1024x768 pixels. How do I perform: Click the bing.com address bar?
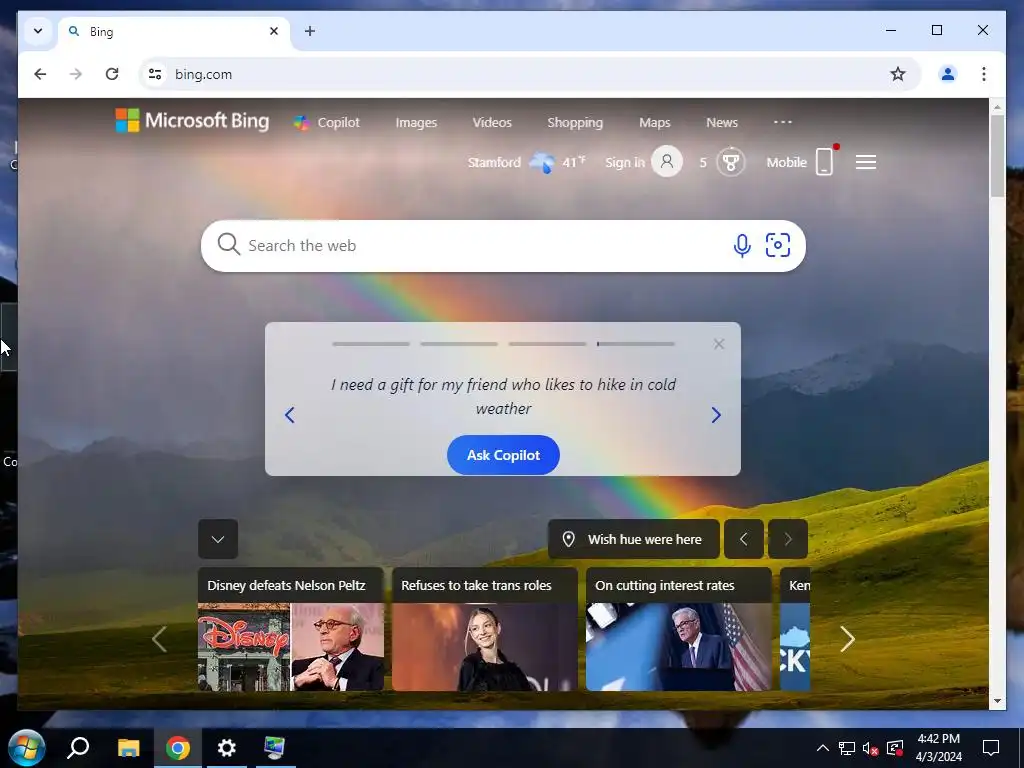pos(529,74)
